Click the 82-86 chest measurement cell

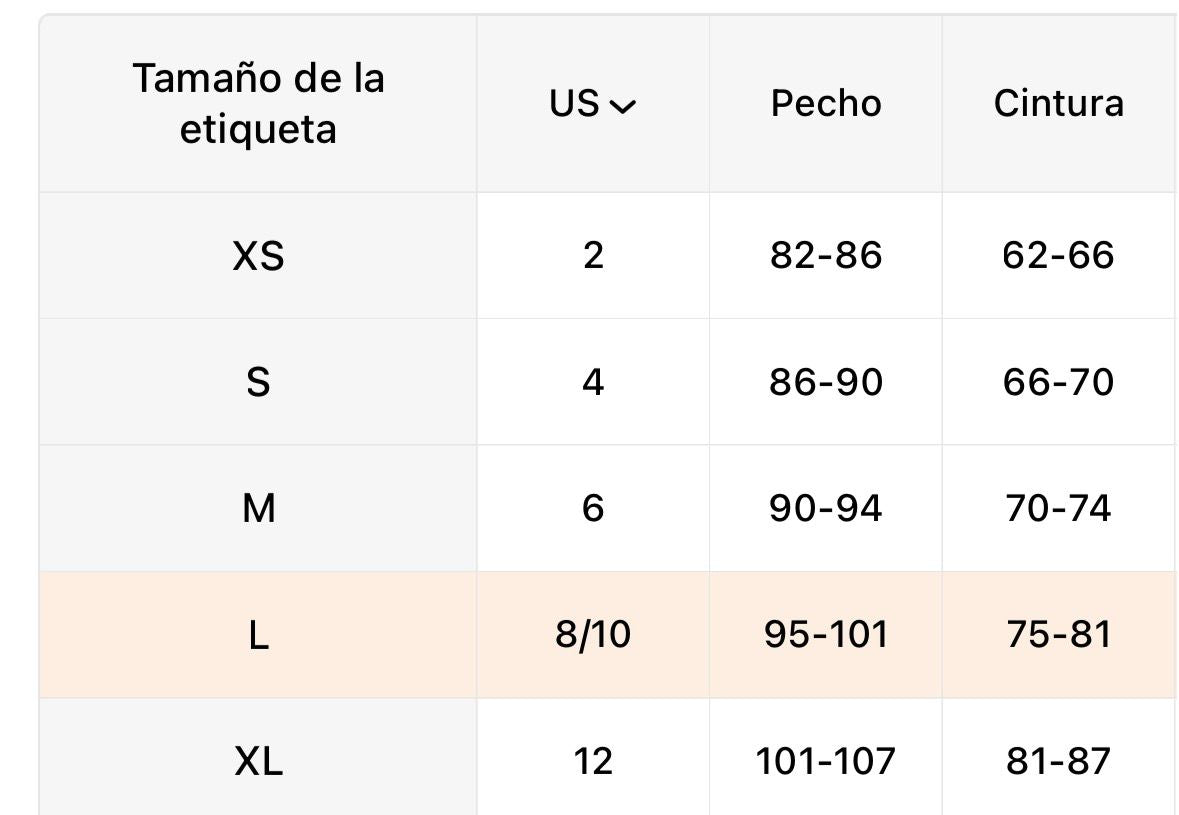click(x=826, y=256)
